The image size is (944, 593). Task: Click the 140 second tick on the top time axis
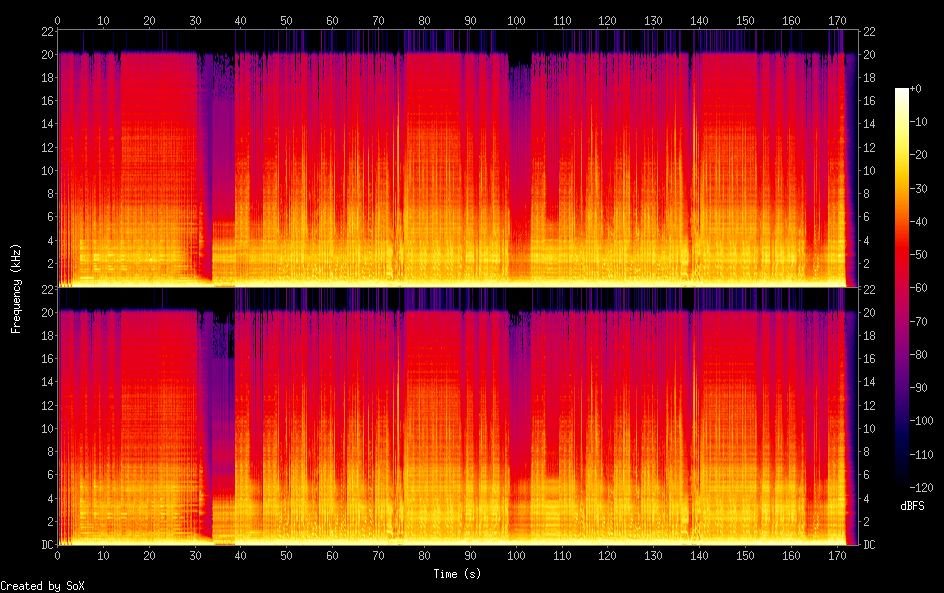(699, 20)
